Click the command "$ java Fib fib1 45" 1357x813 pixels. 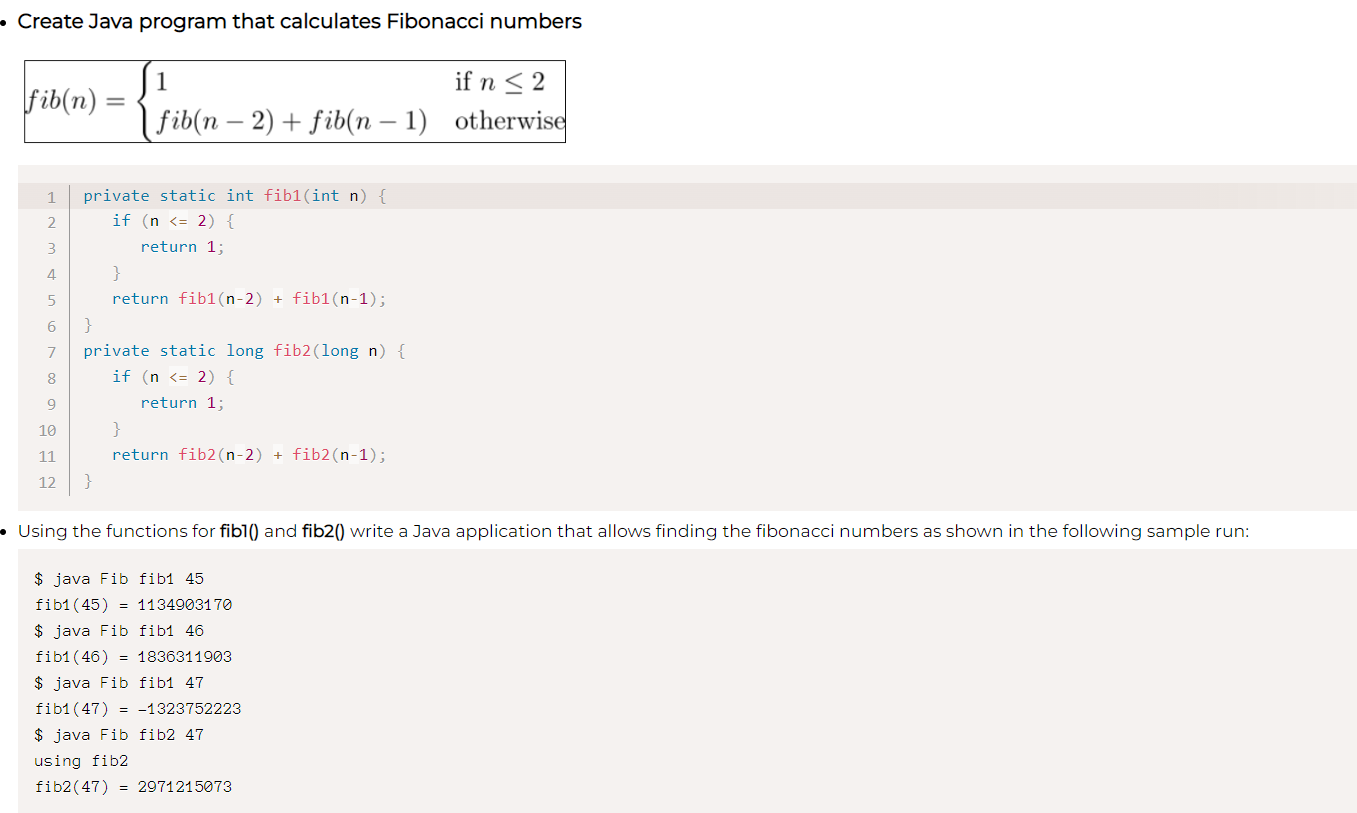(120, 578)
